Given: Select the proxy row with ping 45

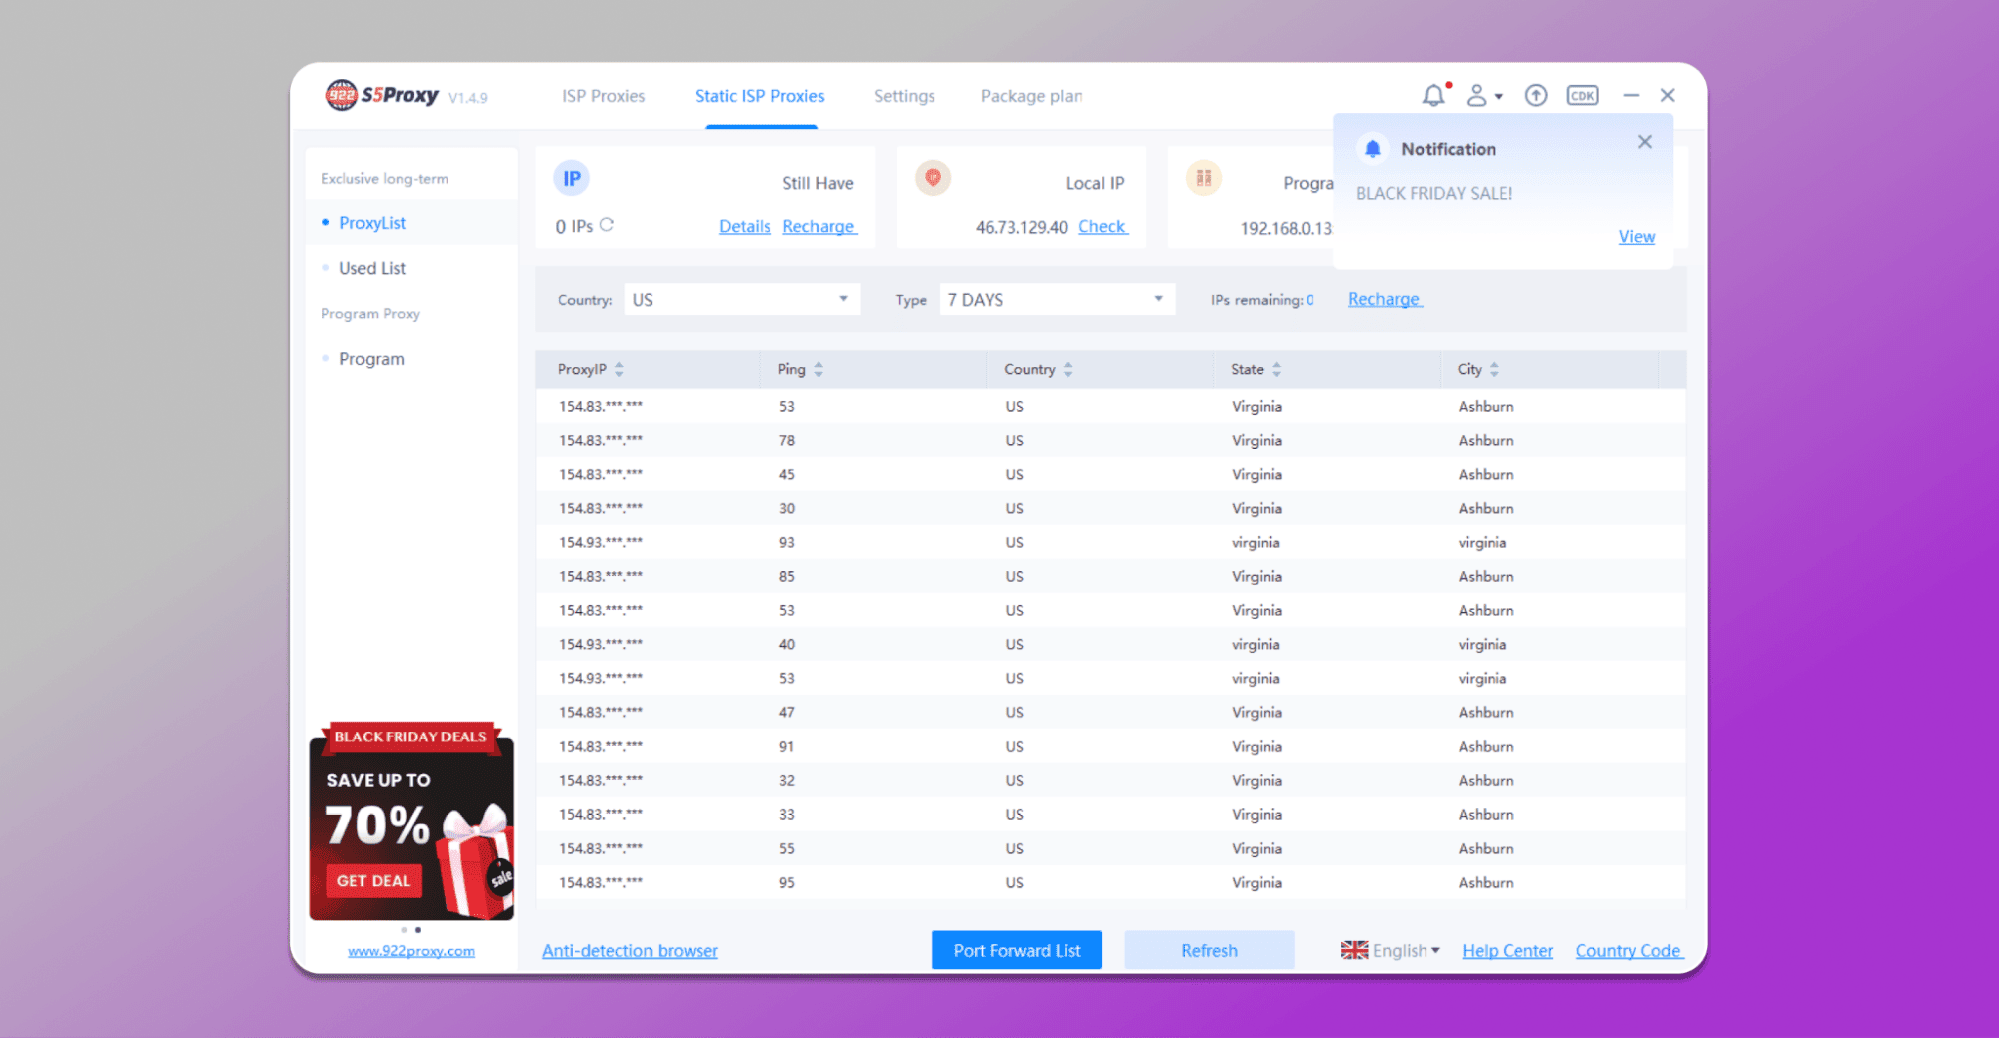Looking at the screenshot, I should (1110, 474).
